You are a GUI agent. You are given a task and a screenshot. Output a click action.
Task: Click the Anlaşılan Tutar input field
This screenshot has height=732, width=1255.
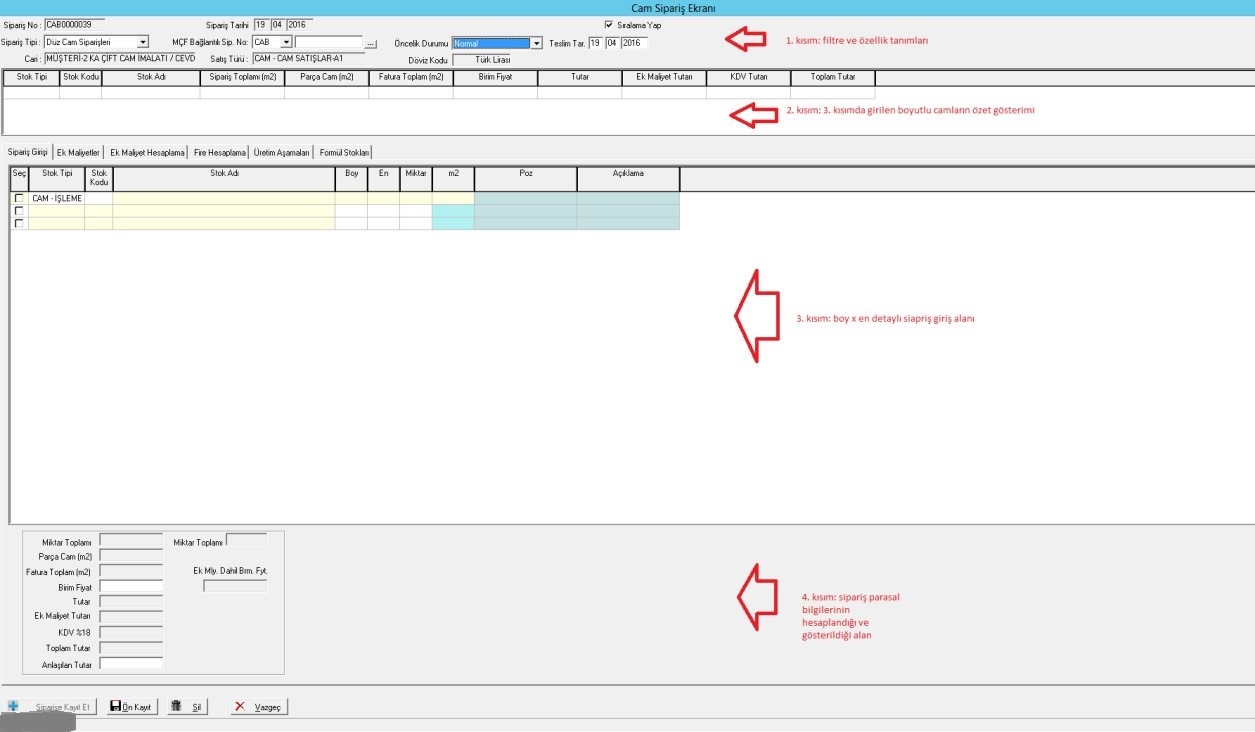point(131,662)
